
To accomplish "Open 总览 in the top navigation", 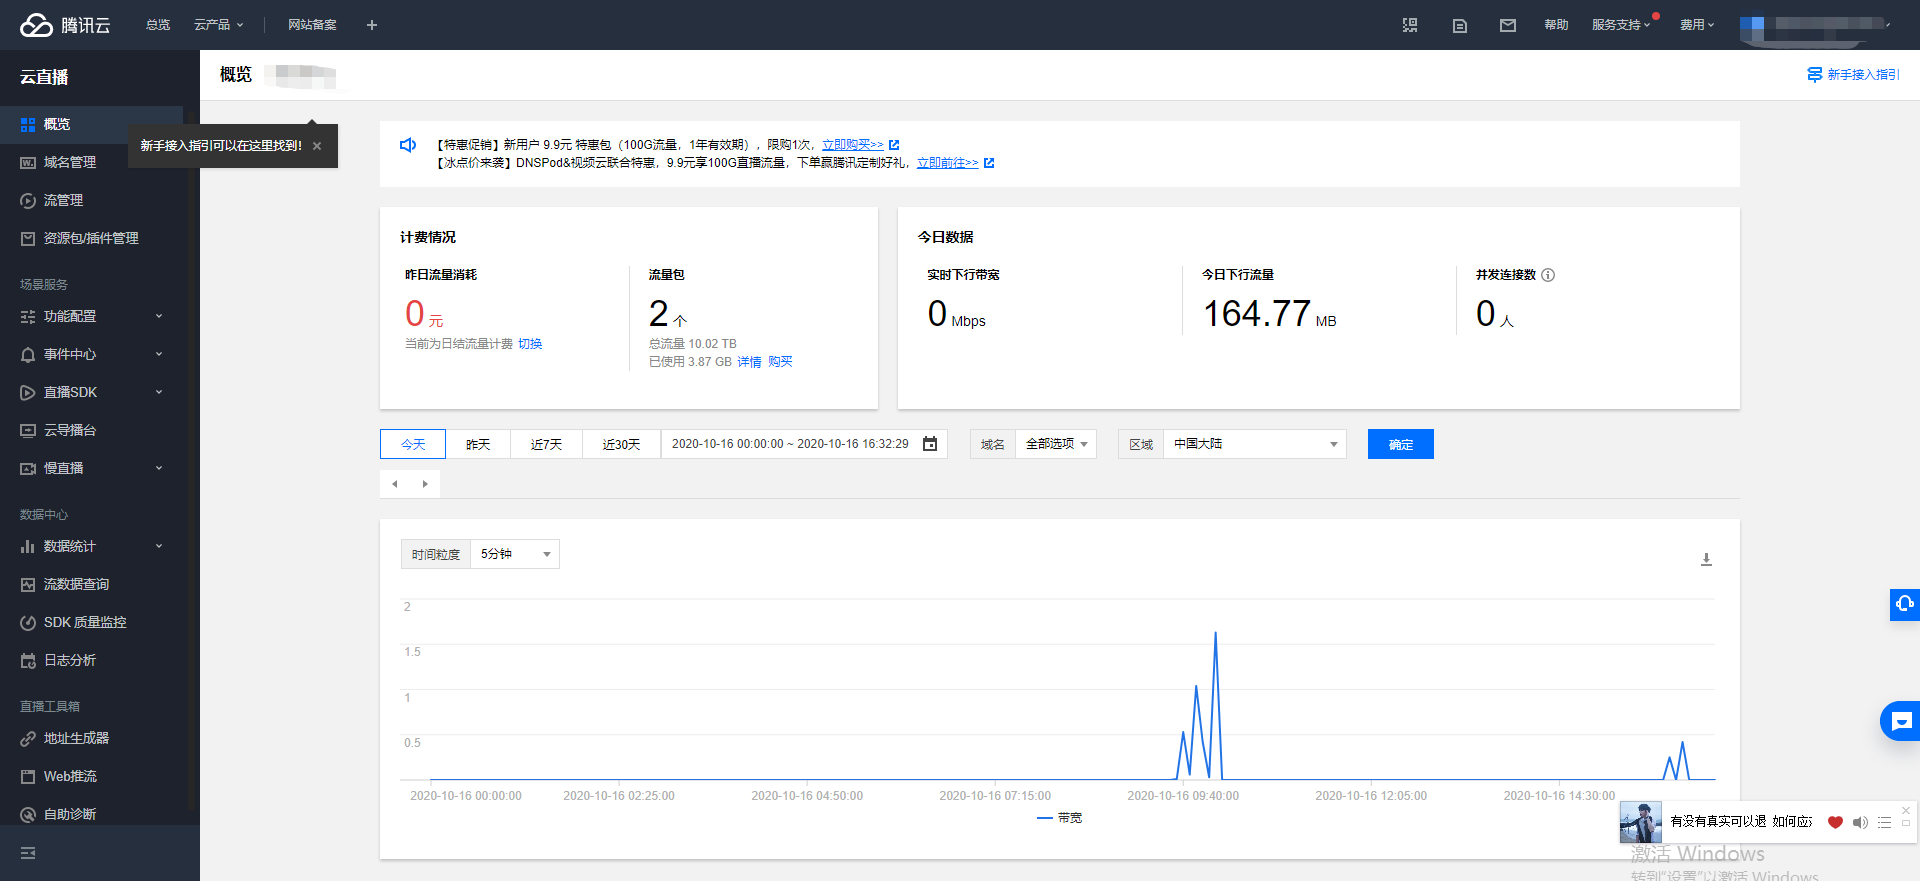I will point(158,25).
